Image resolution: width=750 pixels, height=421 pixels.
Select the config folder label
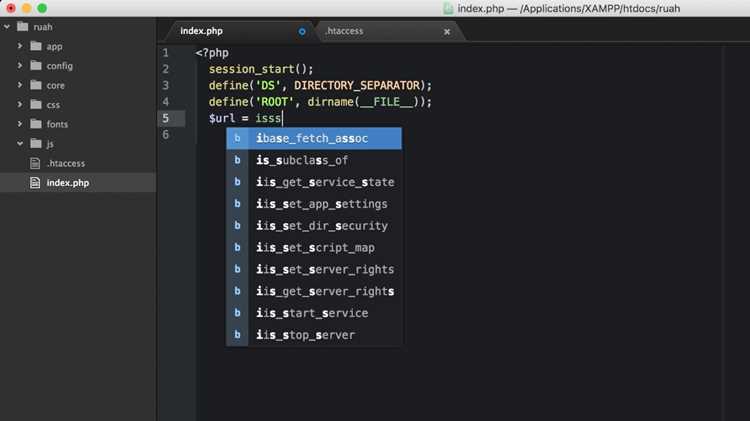coord(60,66)
